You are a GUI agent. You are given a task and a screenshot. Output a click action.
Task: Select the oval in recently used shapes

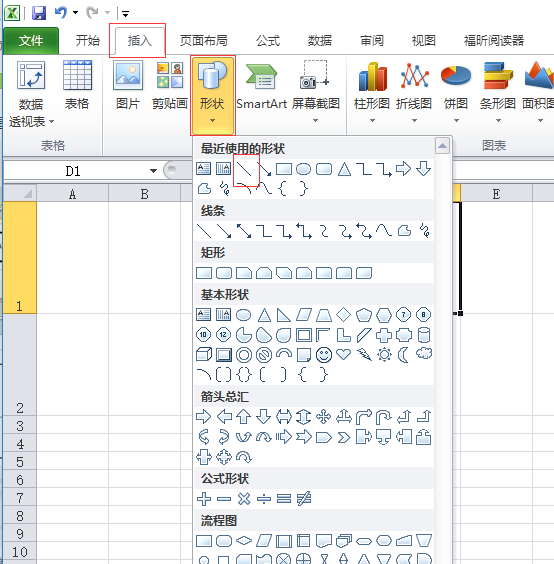click(x=303, y=169)
